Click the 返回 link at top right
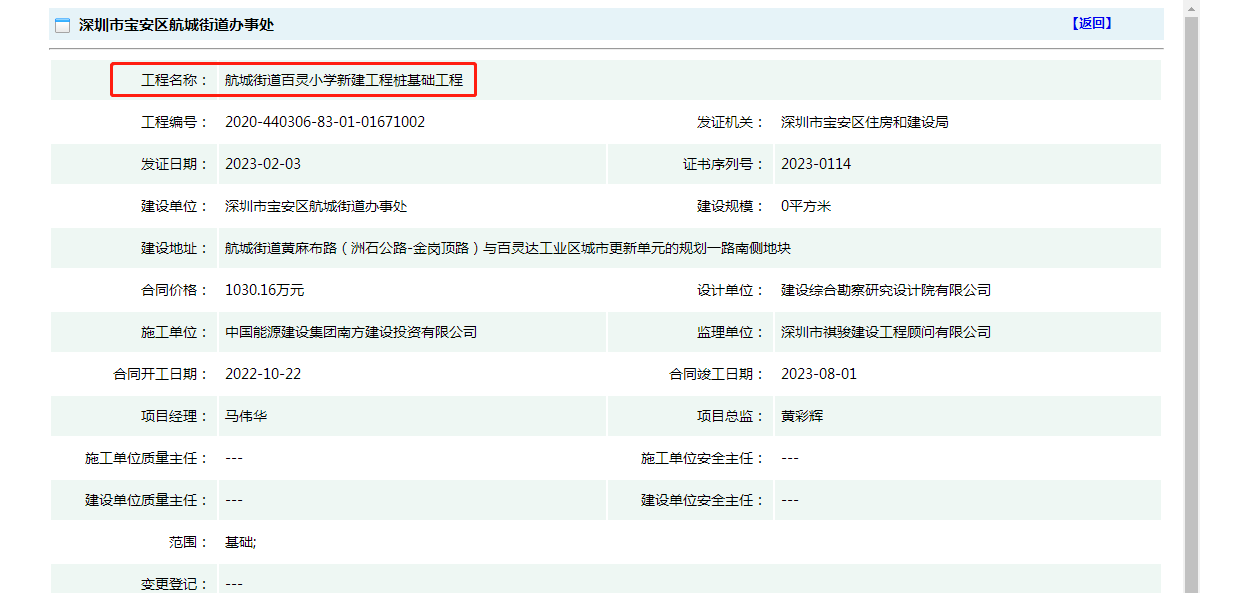Image resolution: width=1236 pixels, height=593 pixels. point(1091,24)
